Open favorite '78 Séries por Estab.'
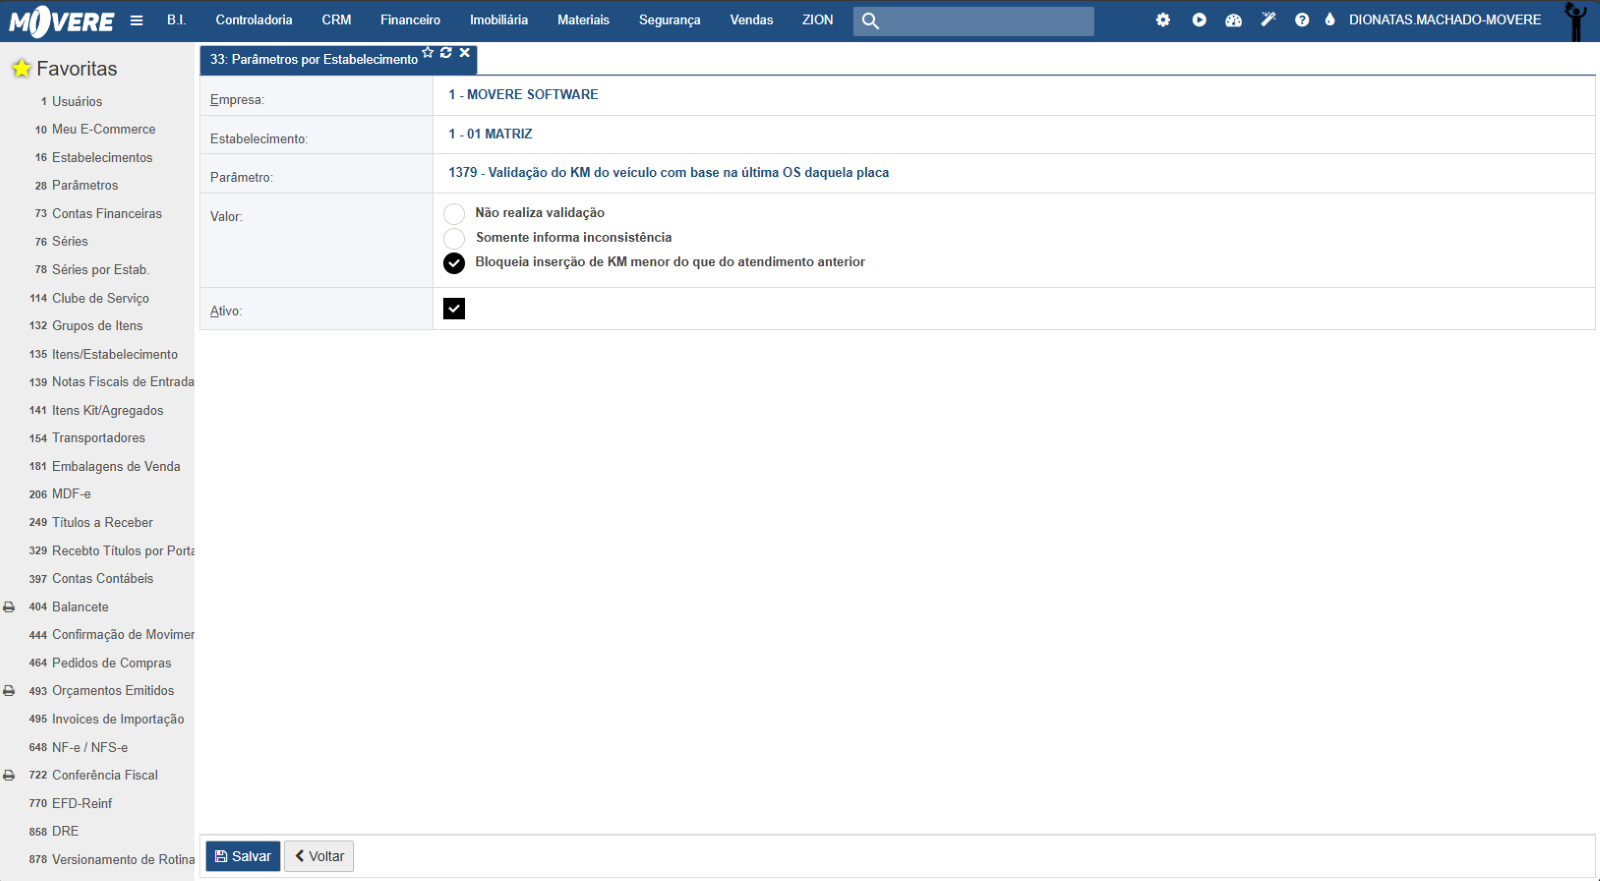1600x881 pixels. coord(91,270)
